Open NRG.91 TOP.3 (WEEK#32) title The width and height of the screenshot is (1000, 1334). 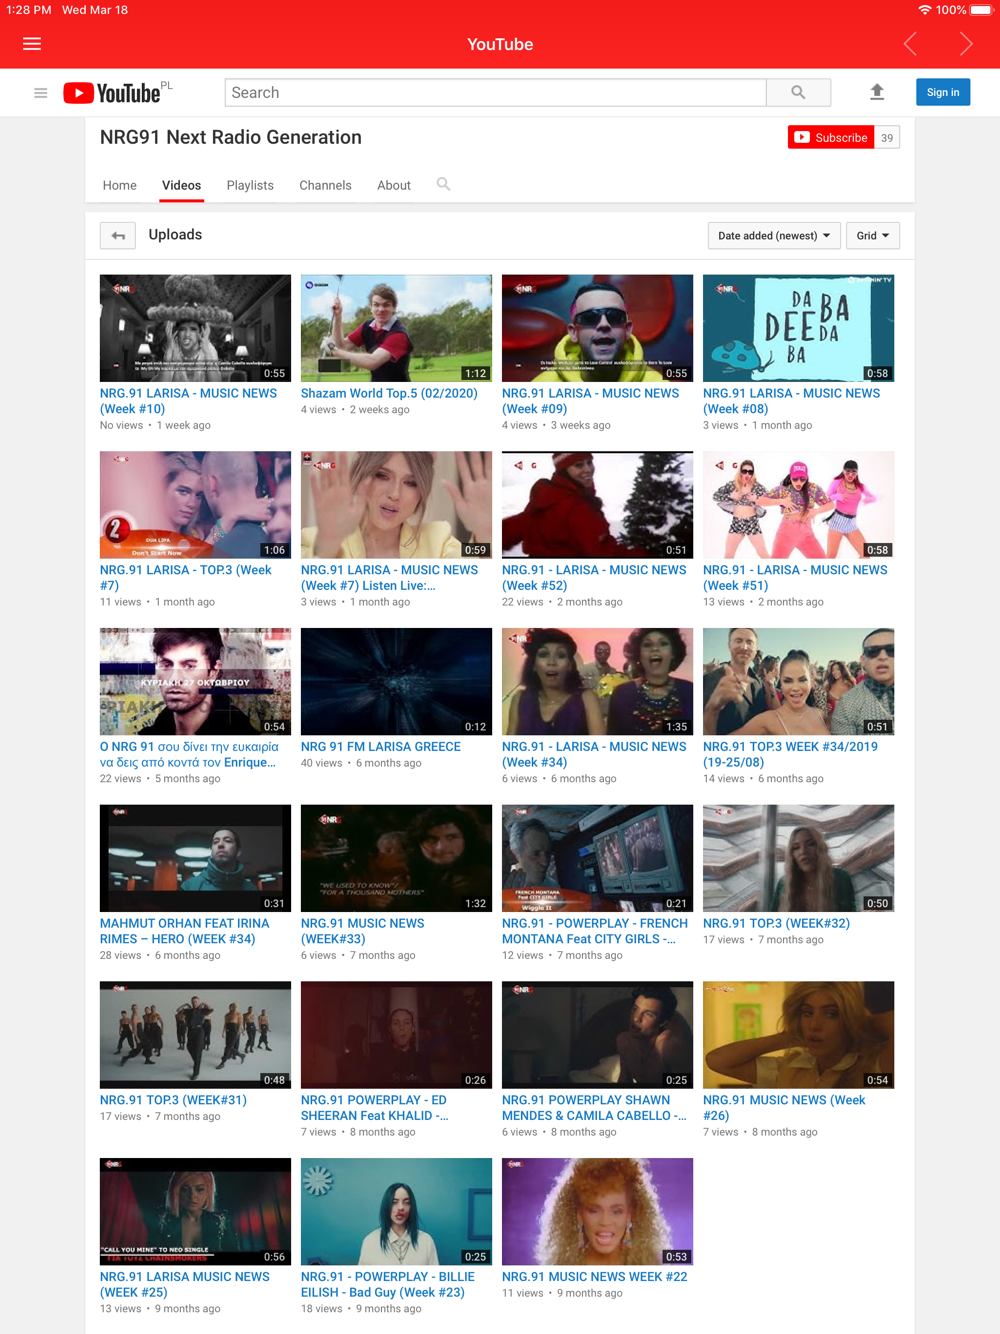776,924
